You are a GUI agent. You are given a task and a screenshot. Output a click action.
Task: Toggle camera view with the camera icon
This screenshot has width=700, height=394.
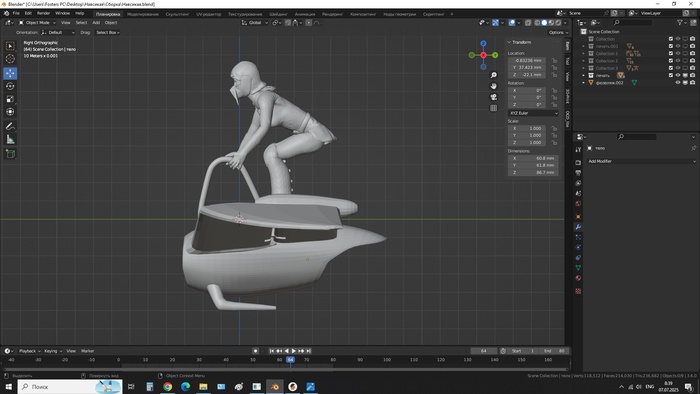(493, 97)
